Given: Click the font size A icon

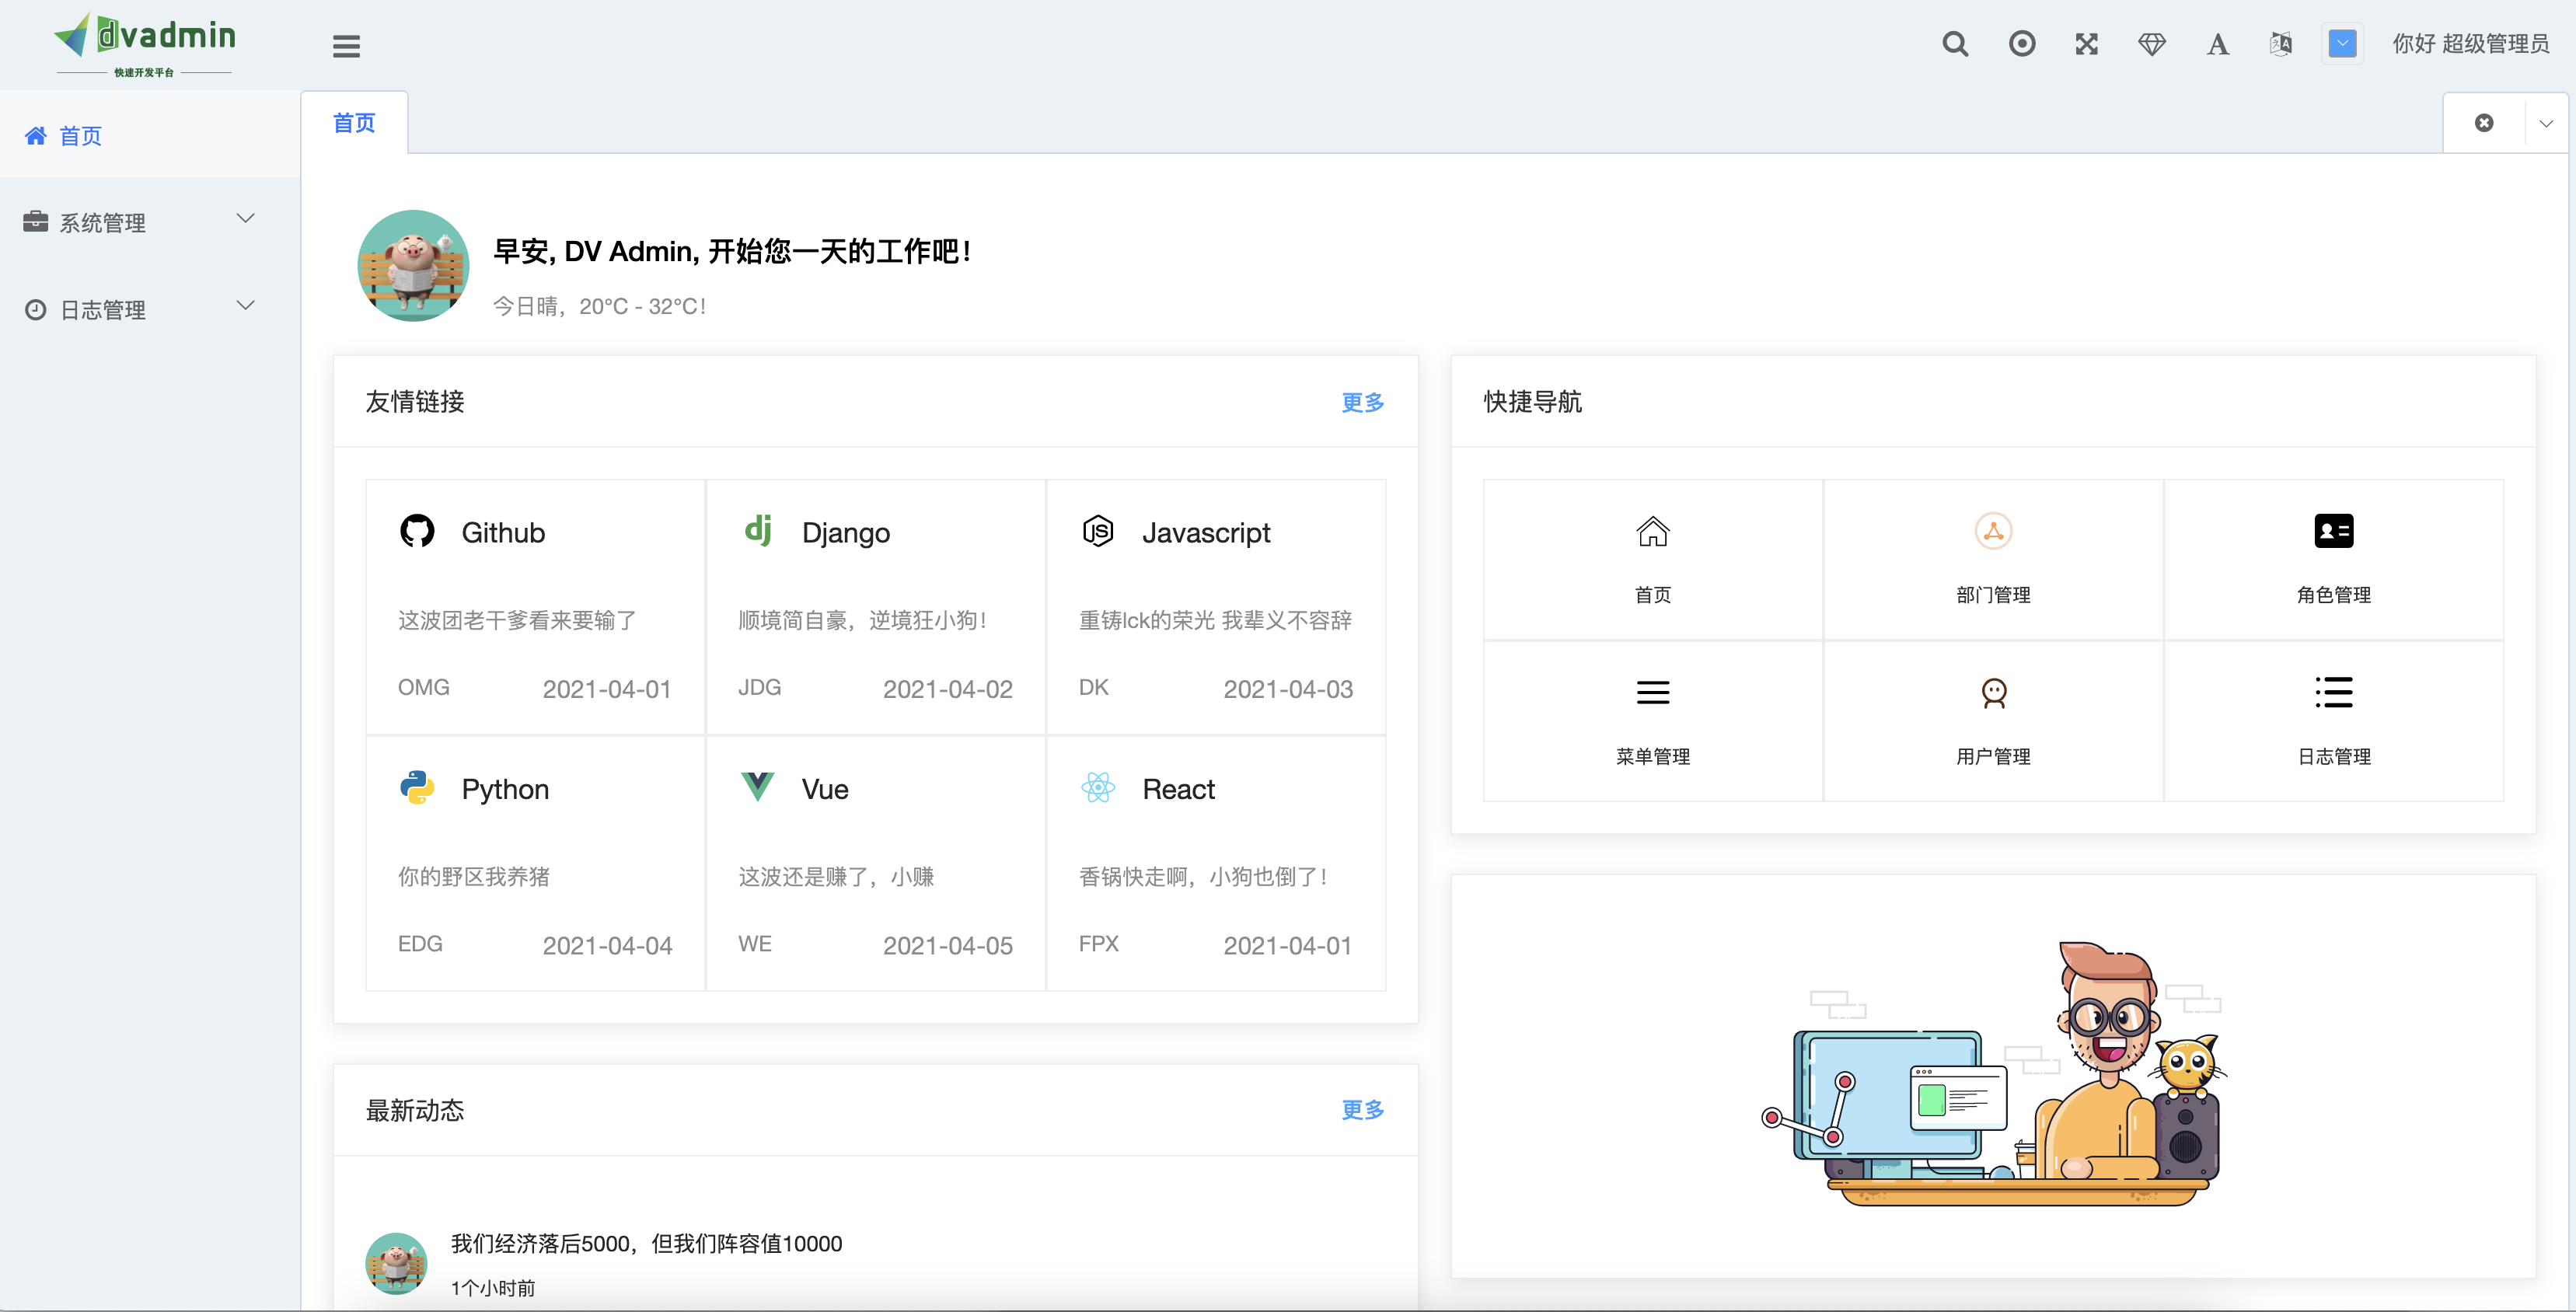Looking at the screenshot, I should pyautogui.click(x=2217, y=44).
